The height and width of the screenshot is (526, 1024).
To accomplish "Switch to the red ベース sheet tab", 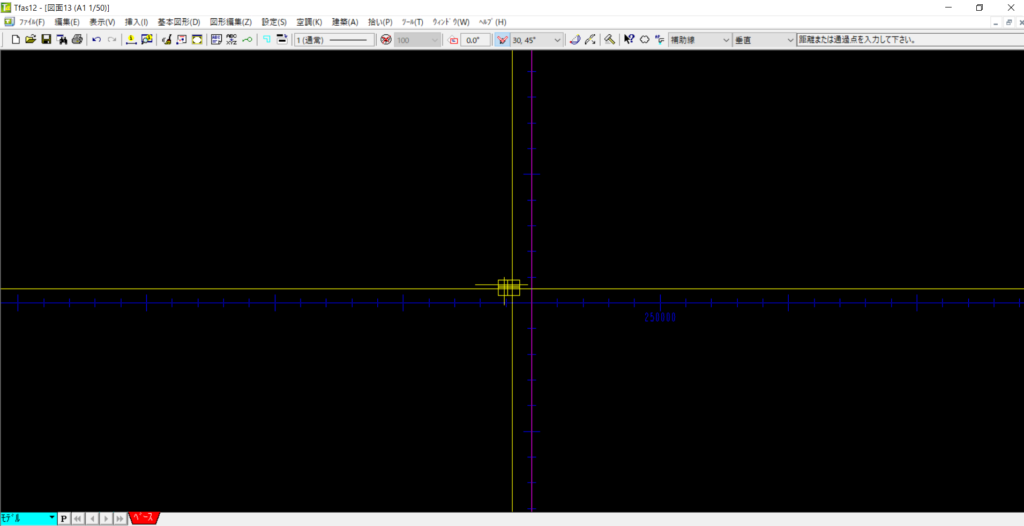I will [x=143, y=518].
